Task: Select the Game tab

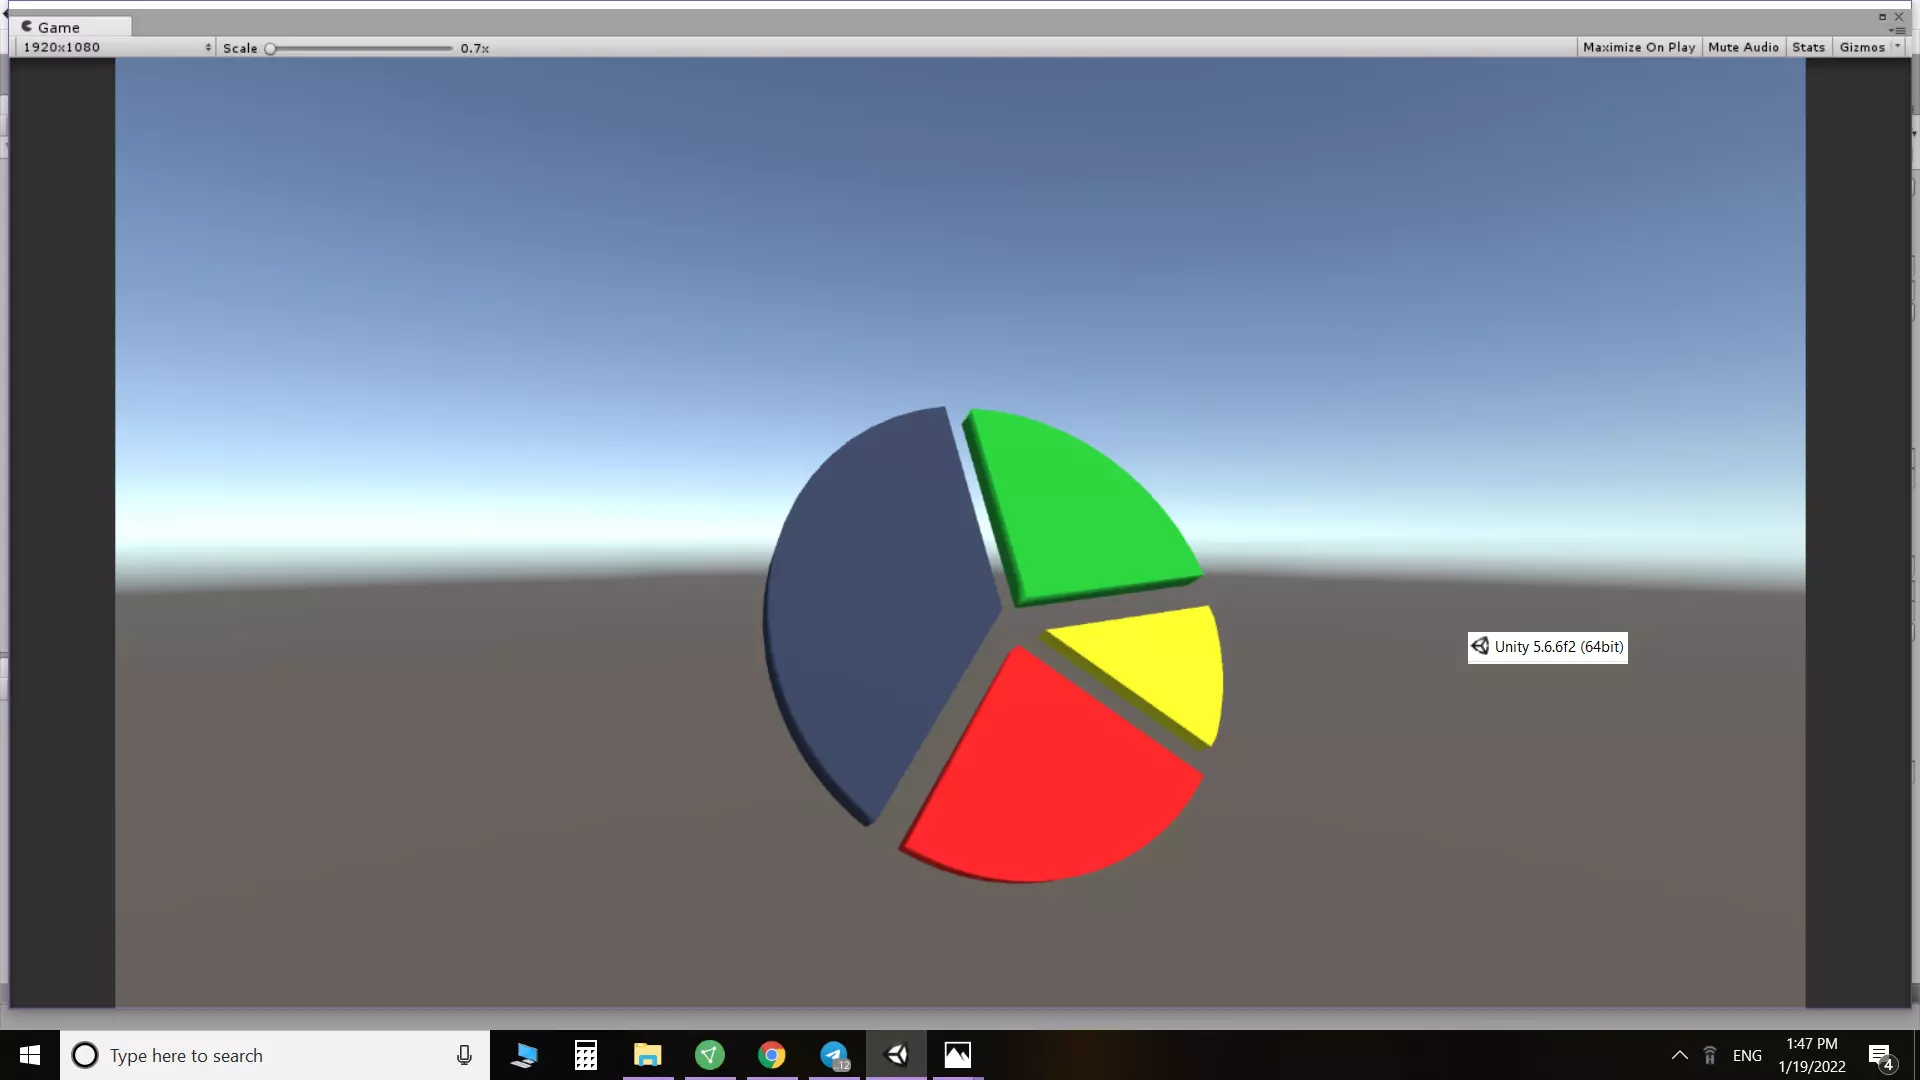Action: 71,27
